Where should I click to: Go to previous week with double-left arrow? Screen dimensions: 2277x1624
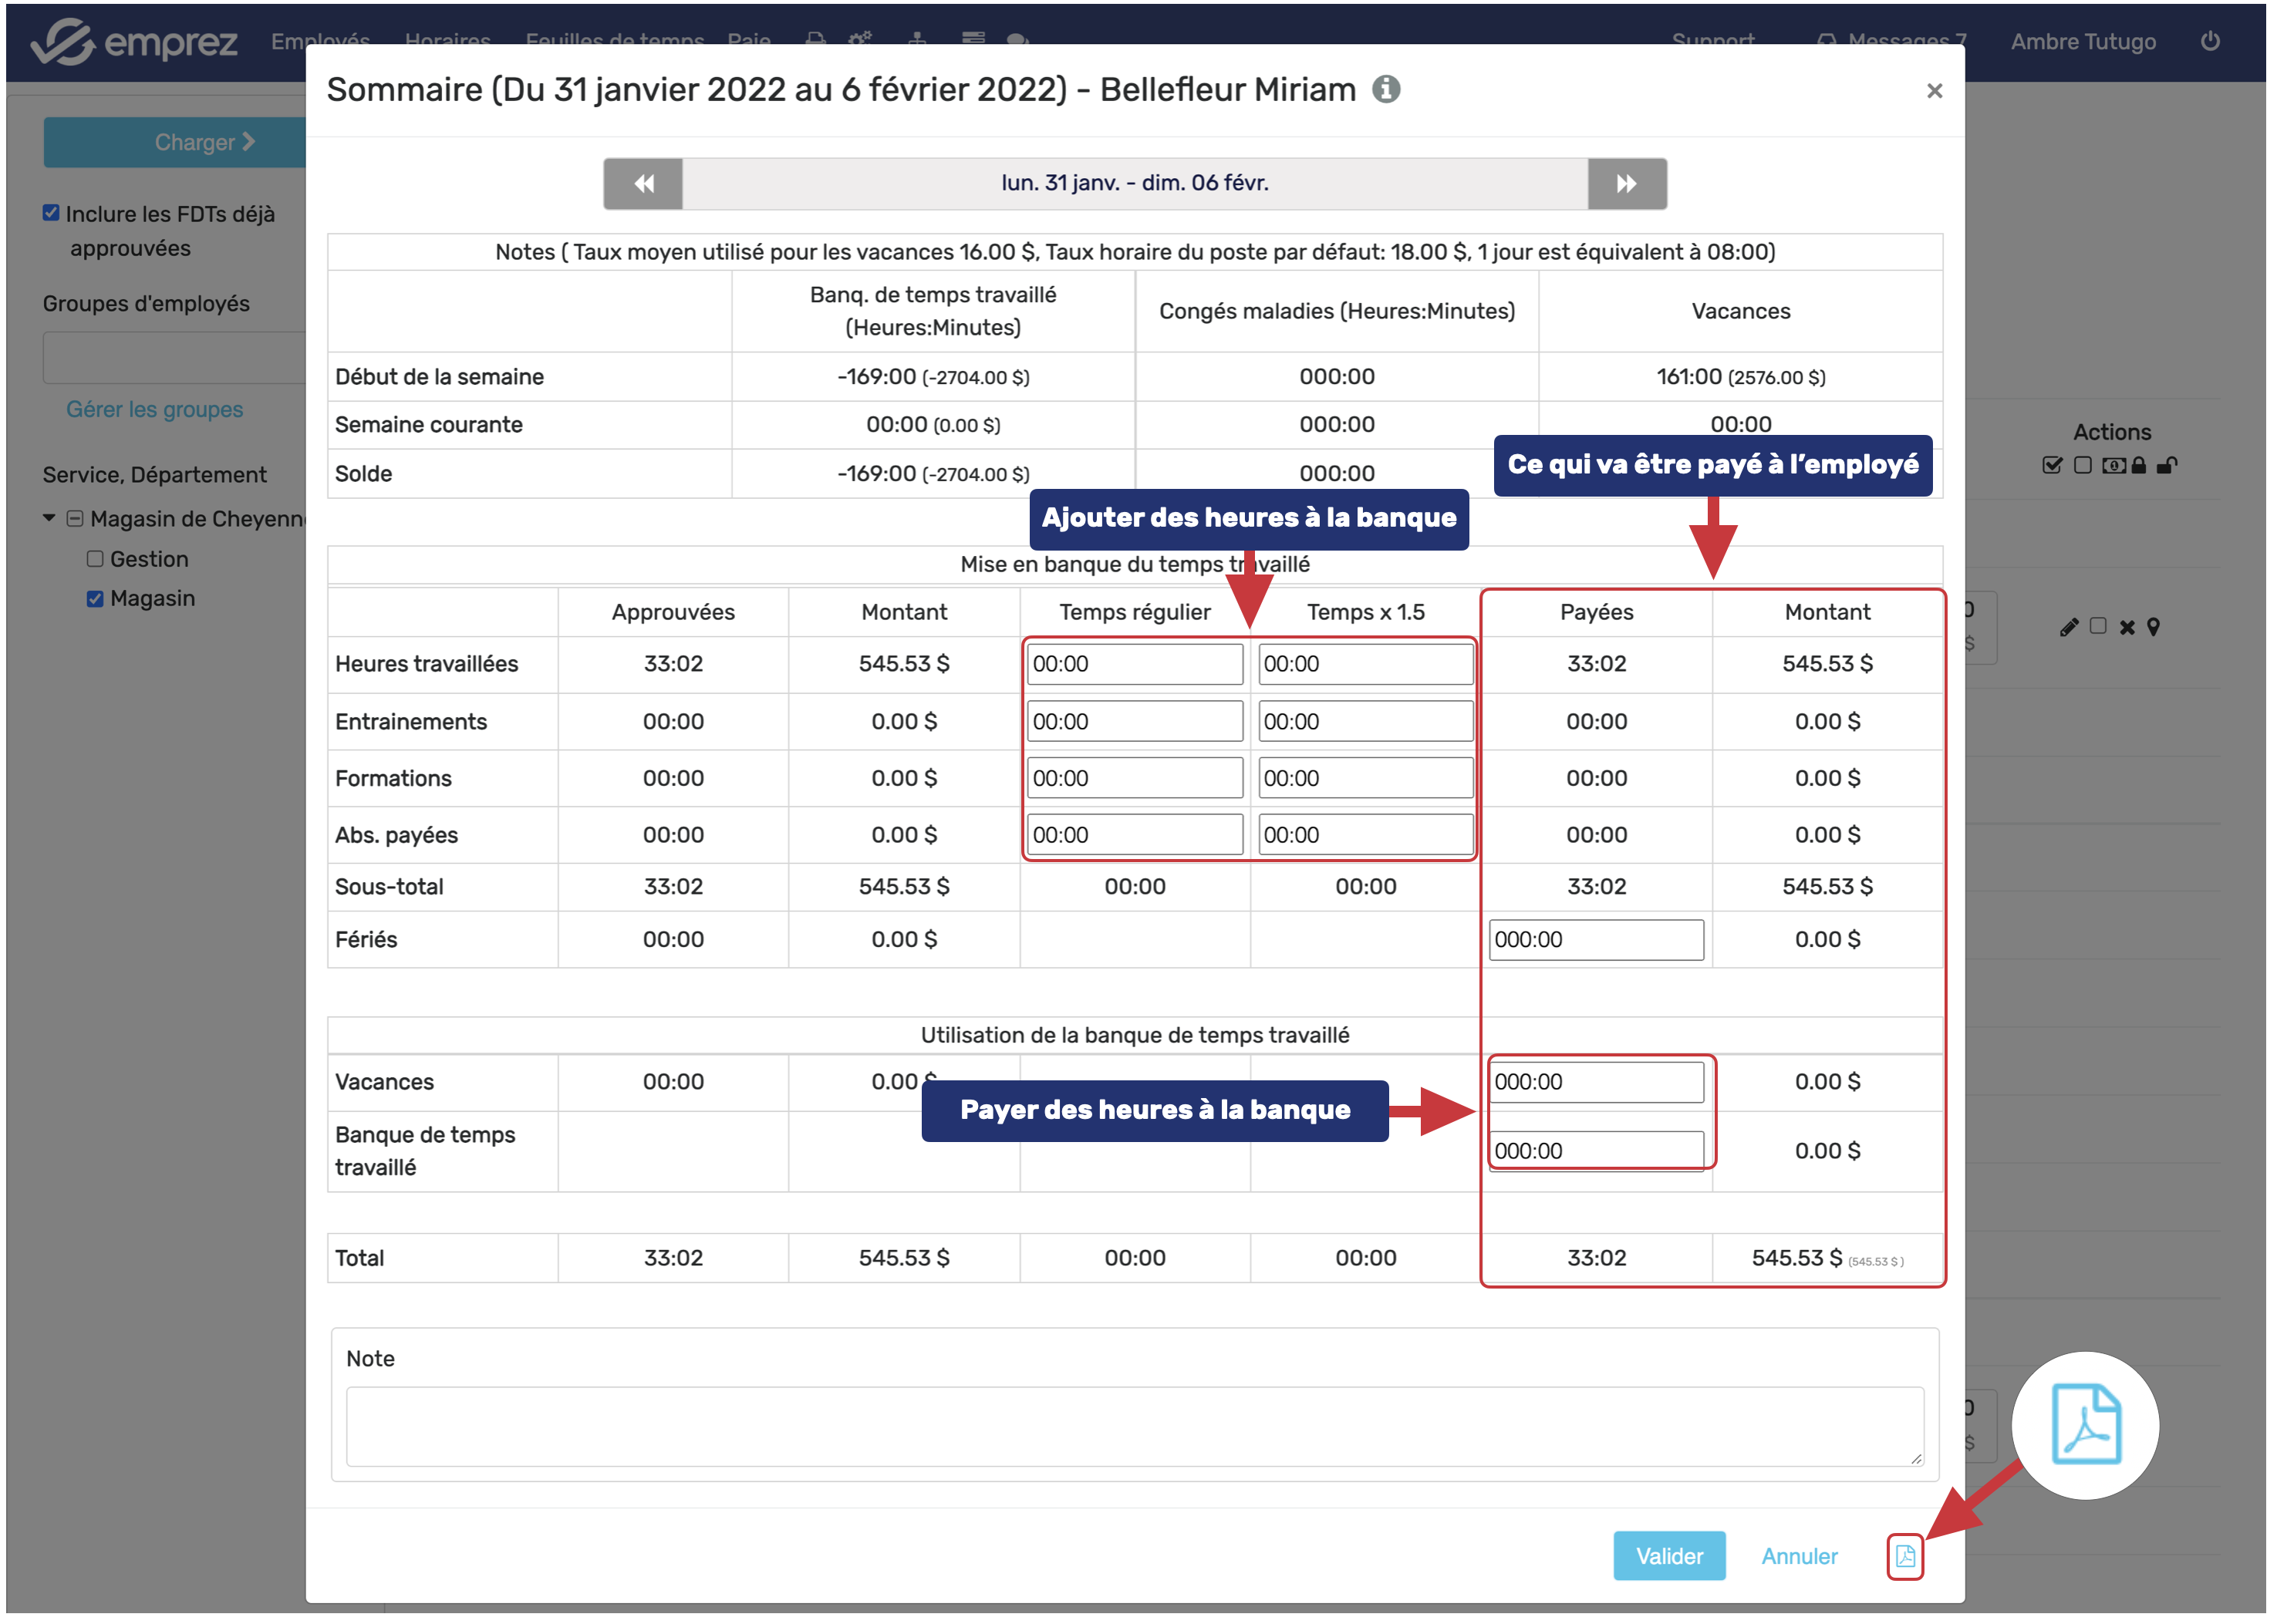pyautogui.click(x=643, y=184)
